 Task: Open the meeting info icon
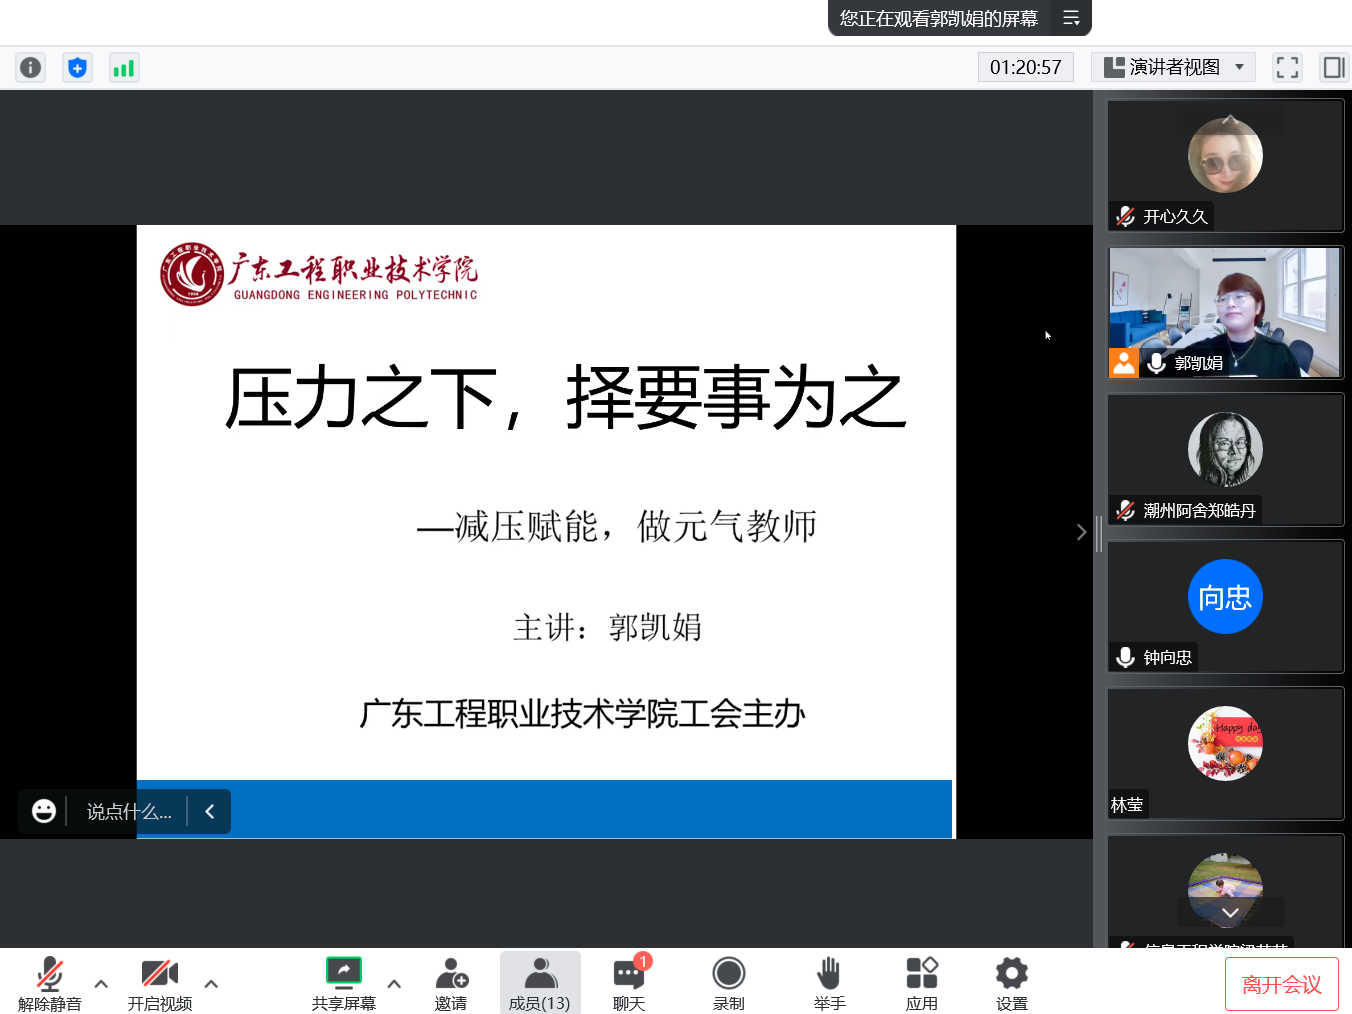click(31, 67)
